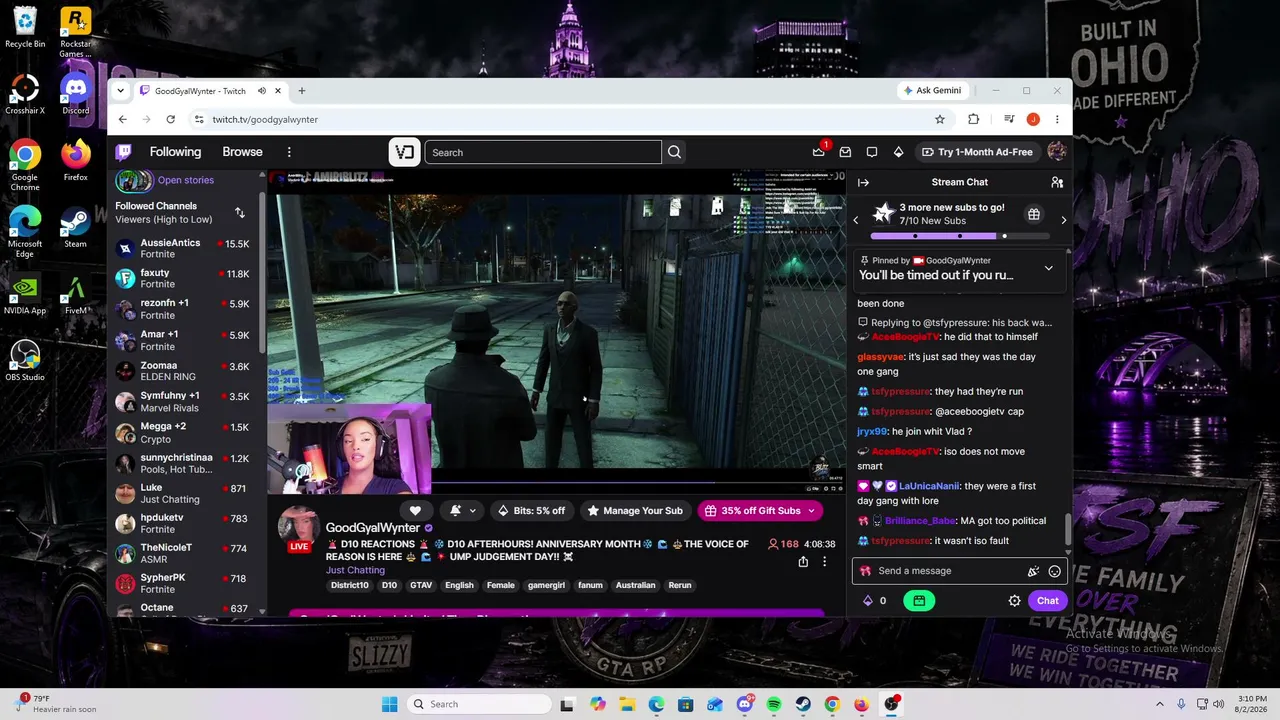This screenshot has height=720, width=1280.
Task: Open the Twitch notifications inbox
Action: tap(845, 152)
